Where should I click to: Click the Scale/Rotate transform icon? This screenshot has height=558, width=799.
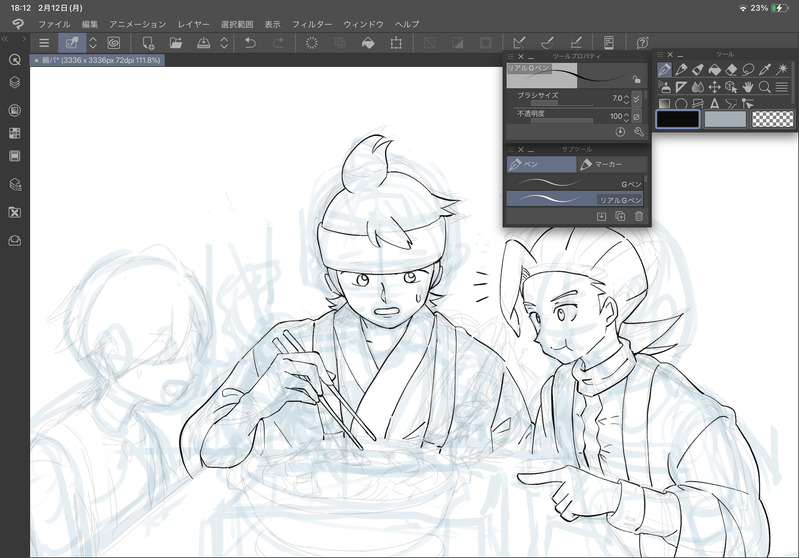tap(396, 43)
